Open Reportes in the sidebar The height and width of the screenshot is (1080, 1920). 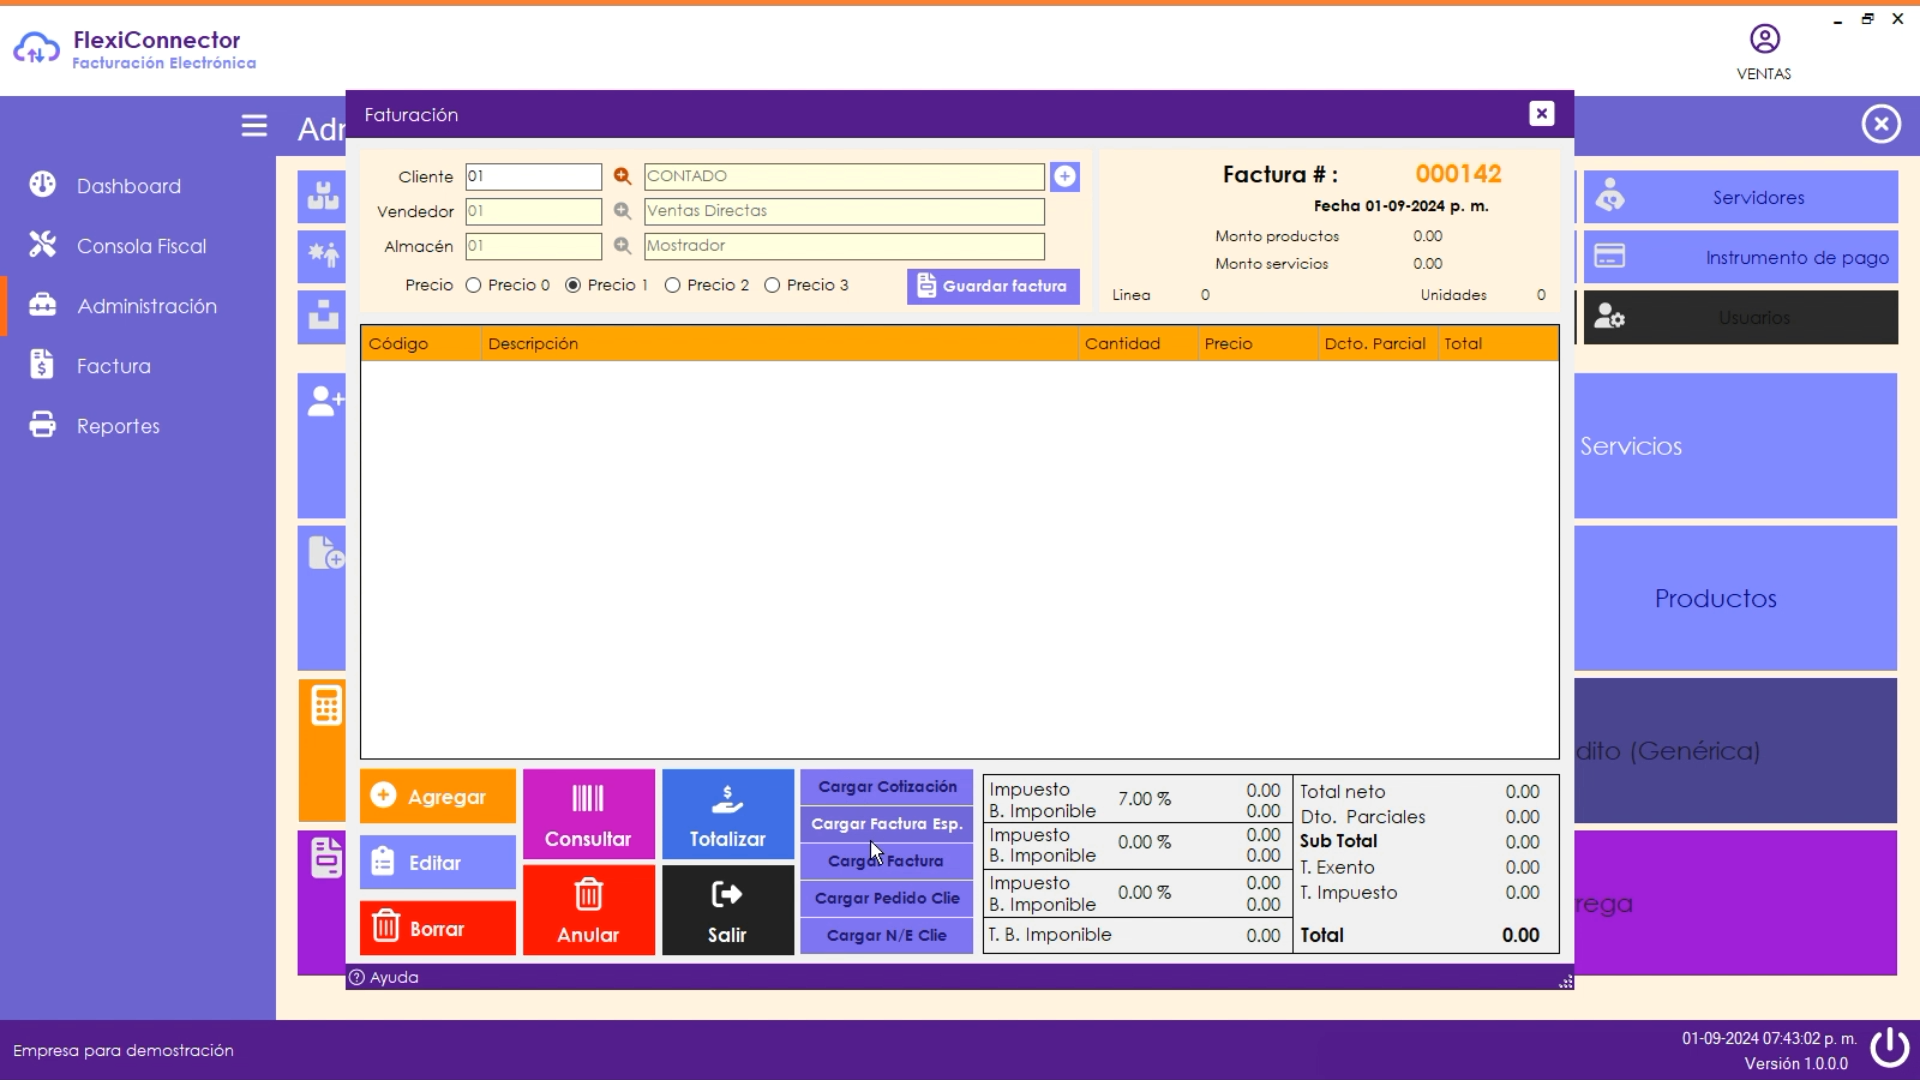pyautogui.click(x=118, y=426)
